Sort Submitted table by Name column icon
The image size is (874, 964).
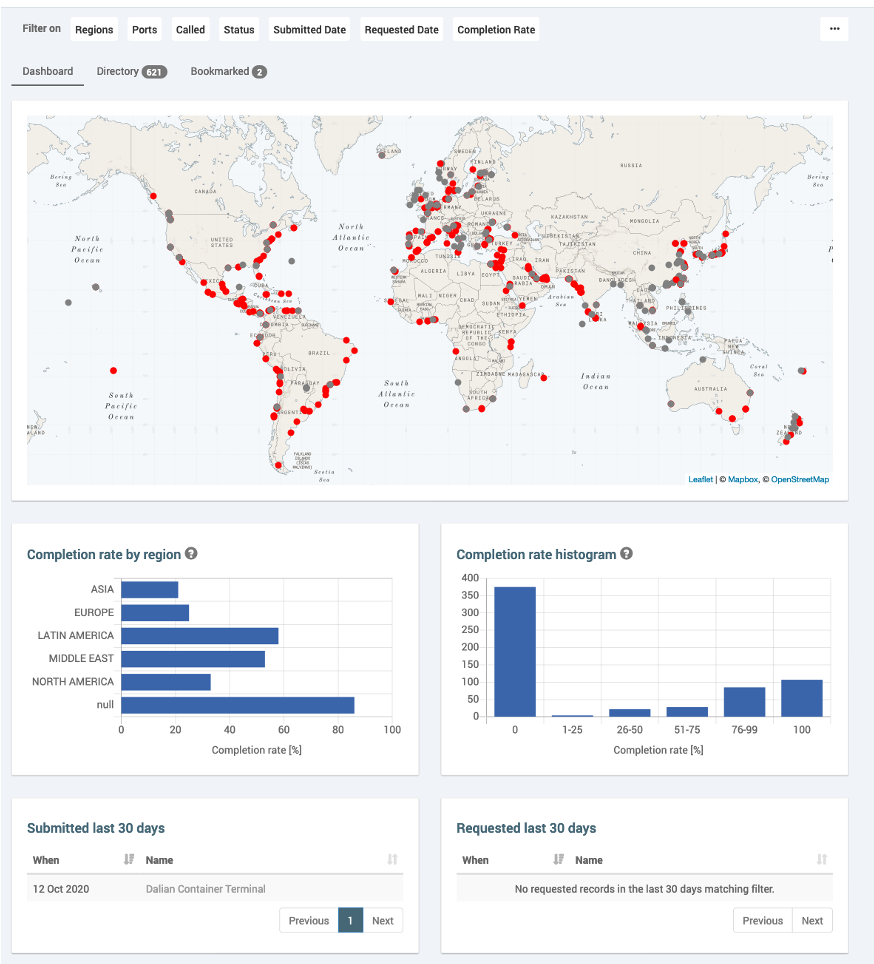tap(392, 860)
